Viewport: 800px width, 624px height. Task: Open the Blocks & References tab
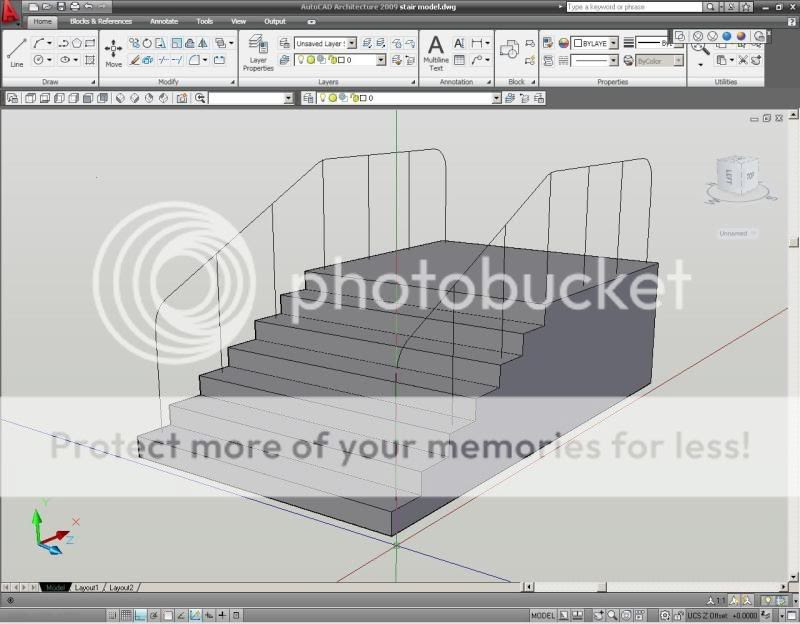(101, 21)
